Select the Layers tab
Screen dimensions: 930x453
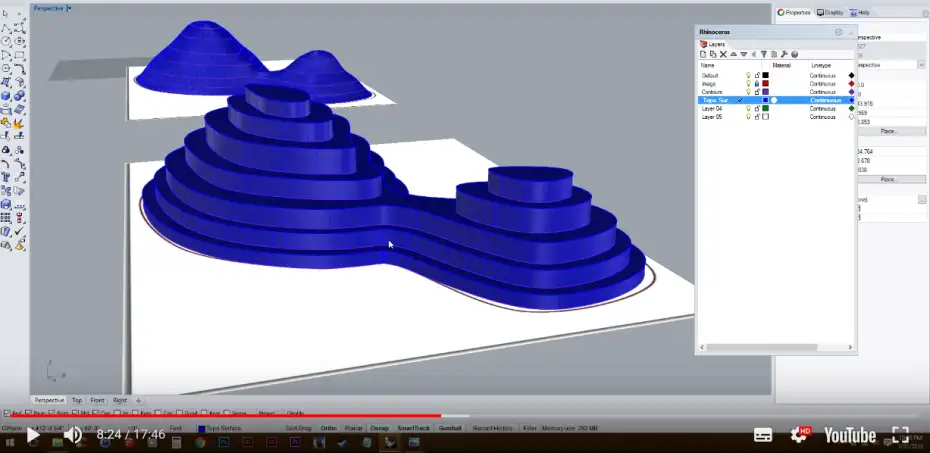713,44
